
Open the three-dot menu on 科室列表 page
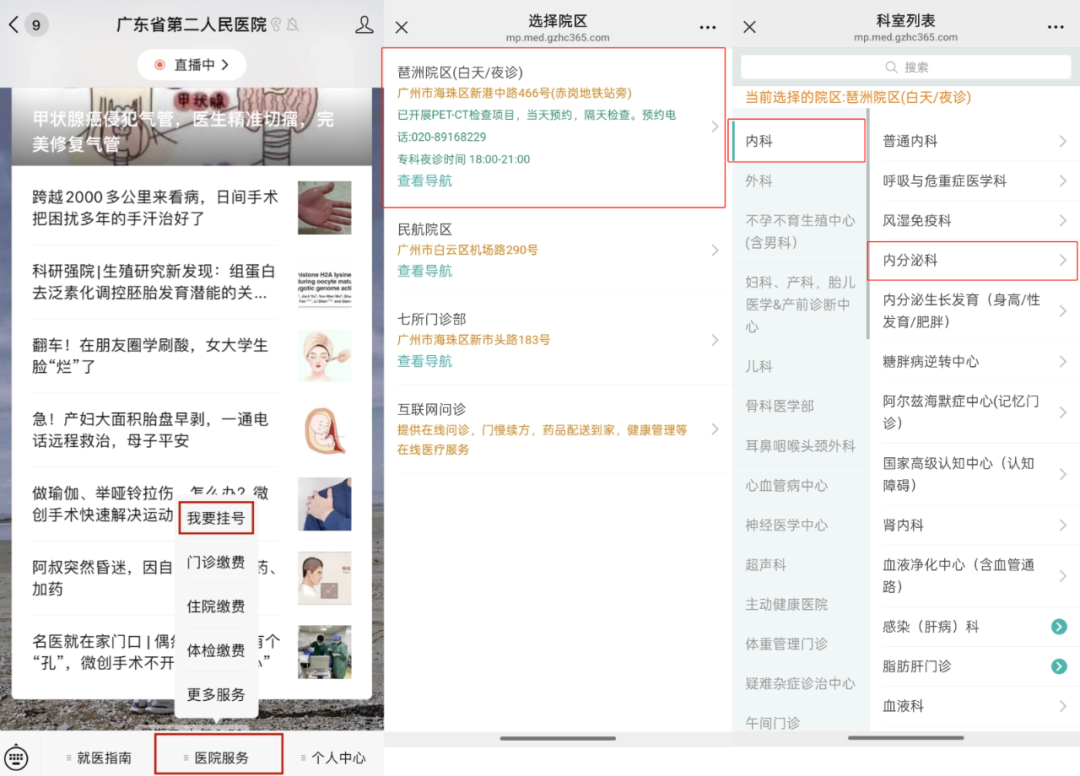(1055, 27)
